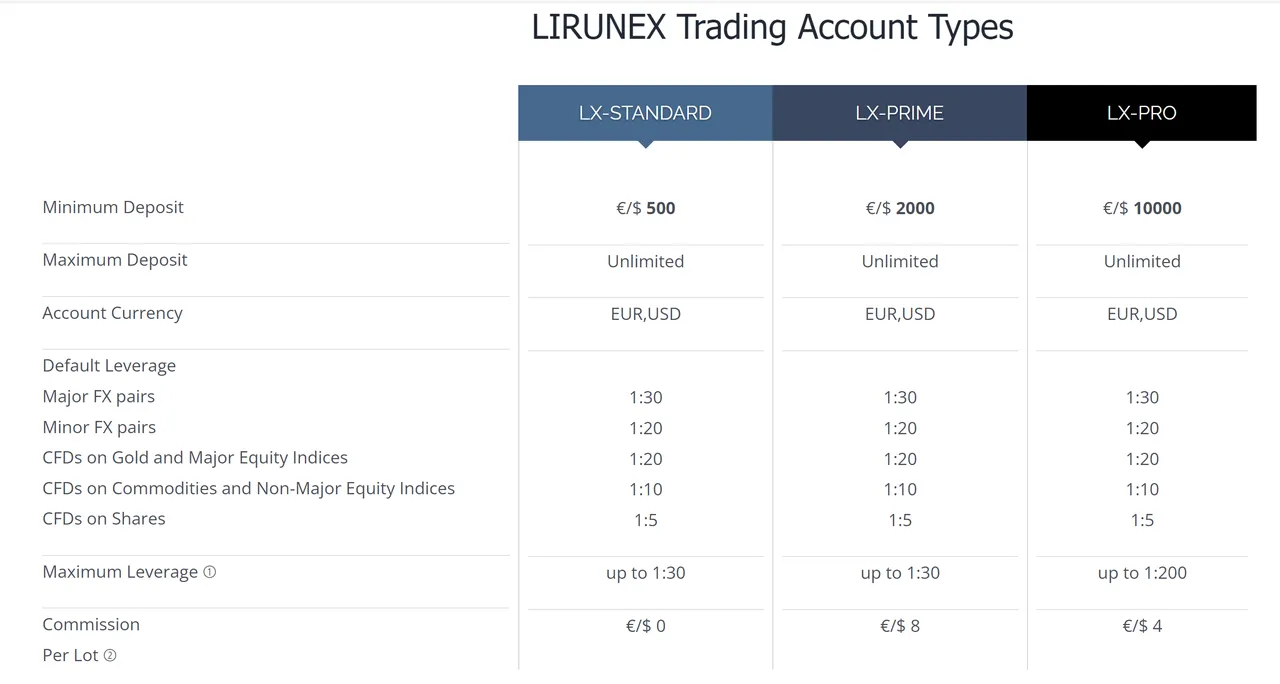Click Unlimited under LX-PRIME

pyautogui.click(x=900, y=261)
